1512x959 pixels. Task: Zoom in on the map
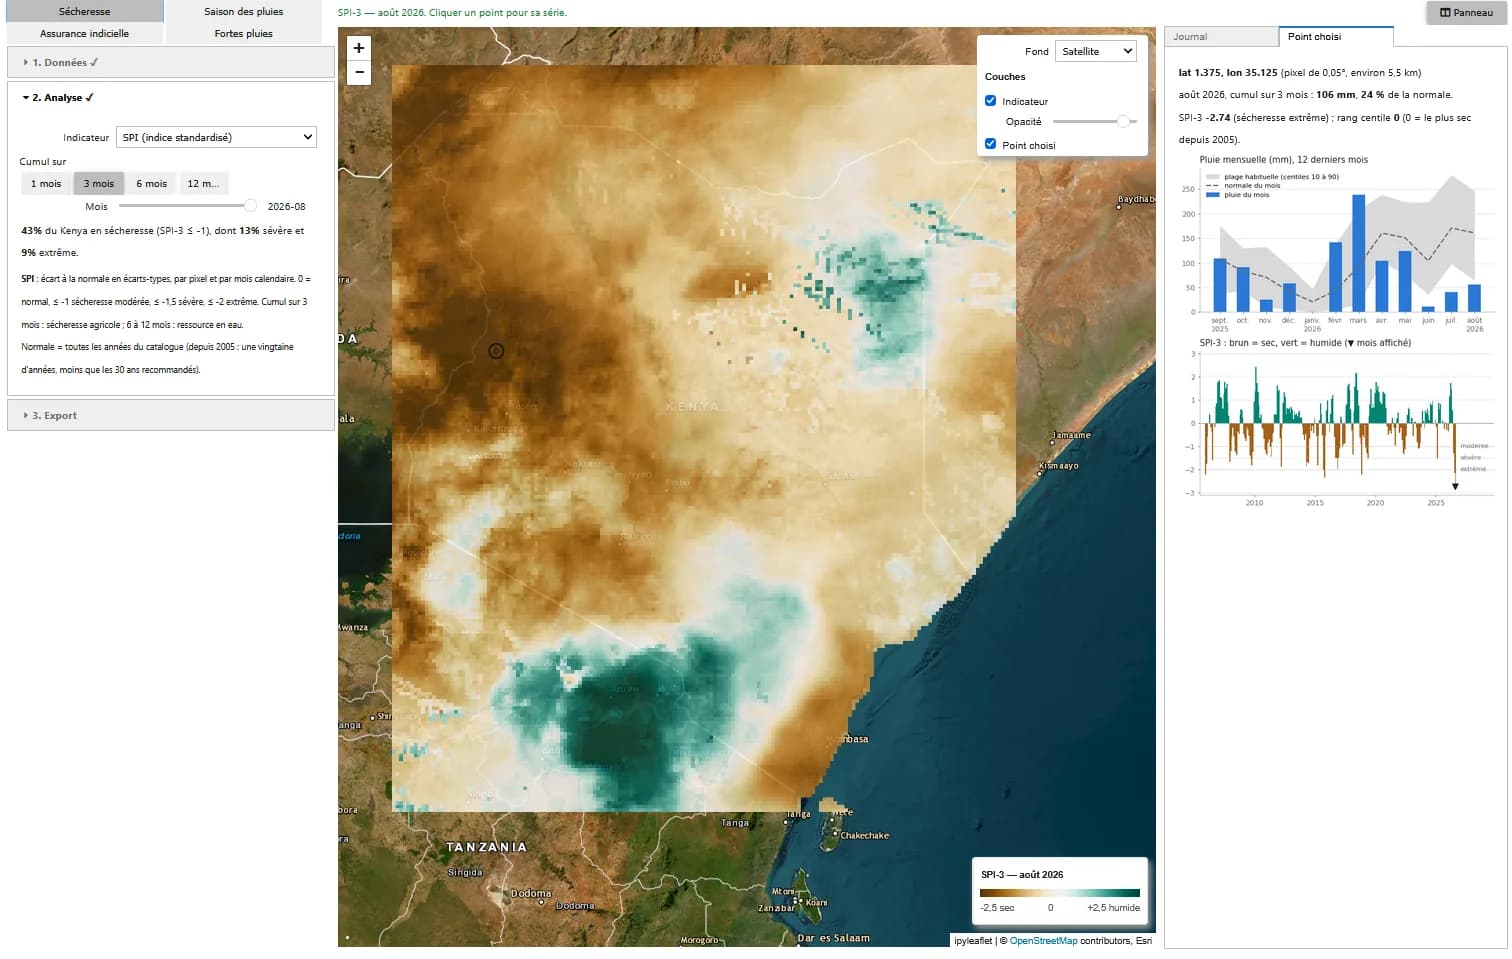(359, 48)
